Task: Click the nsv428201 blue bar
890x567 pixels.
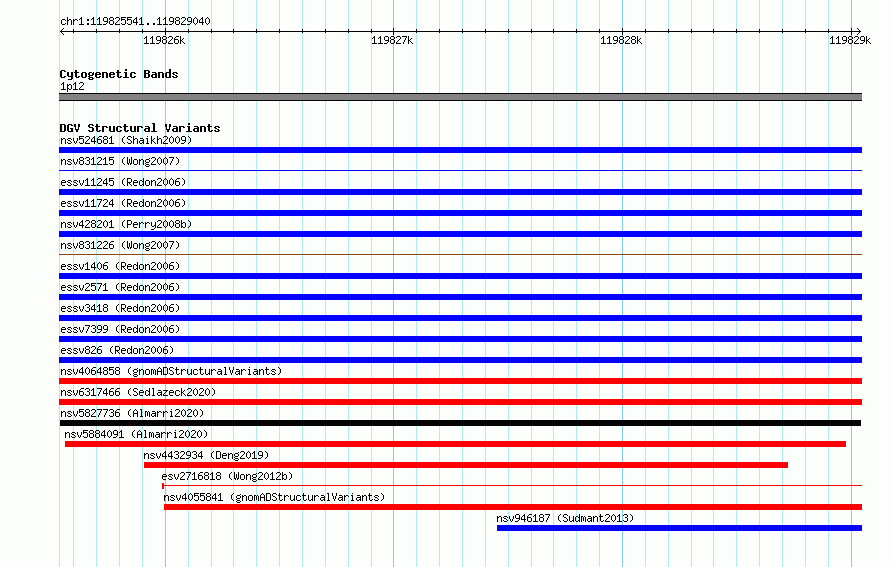Action: [460, 234]
